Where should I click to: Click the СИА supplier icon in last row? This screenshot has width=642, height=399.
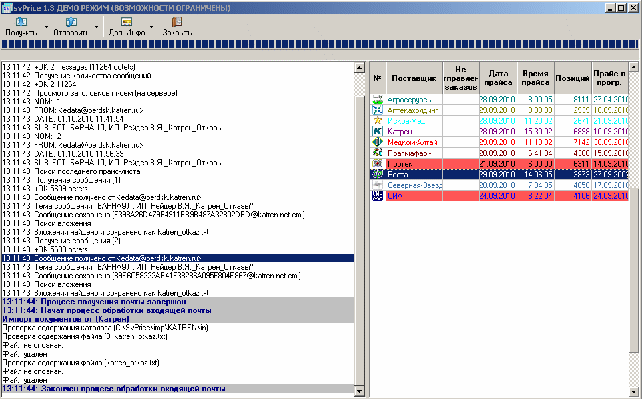[x=377, y=196]
